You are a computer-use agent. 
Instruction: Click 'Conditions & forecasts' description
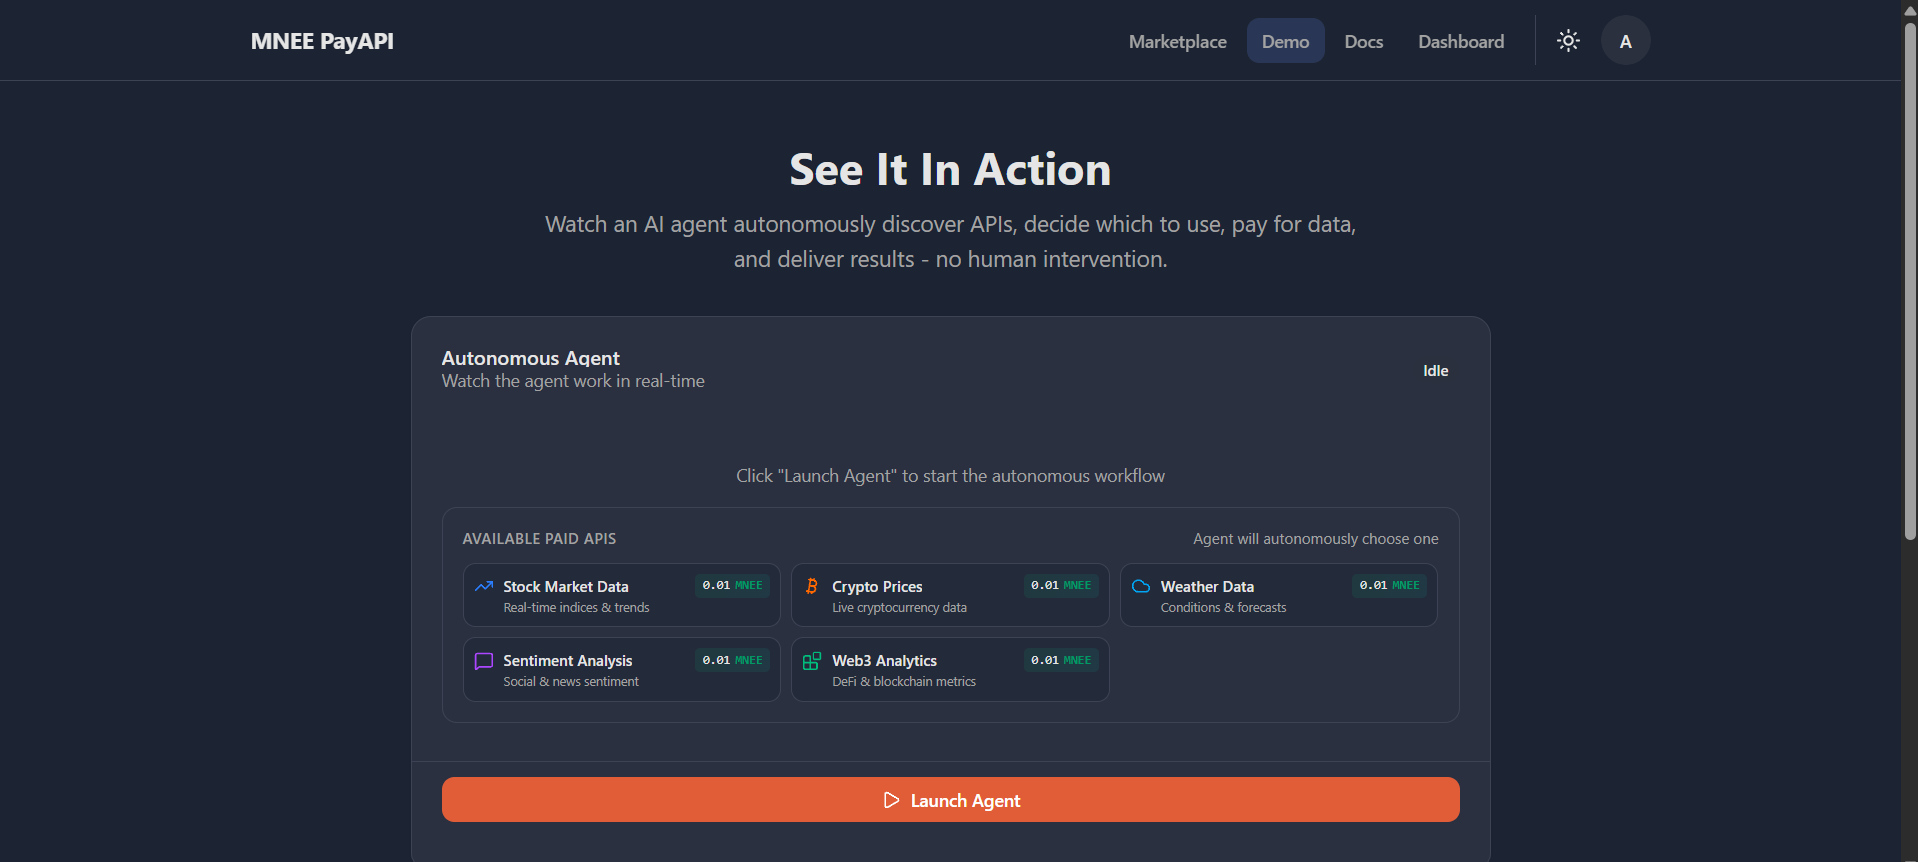point(1223,608)
